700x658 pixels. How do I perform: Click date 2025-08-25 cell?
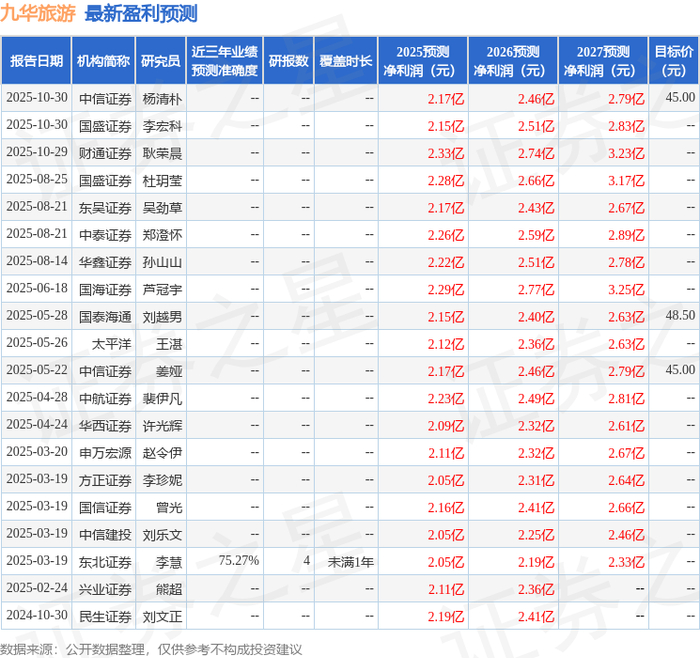(37, 179)
